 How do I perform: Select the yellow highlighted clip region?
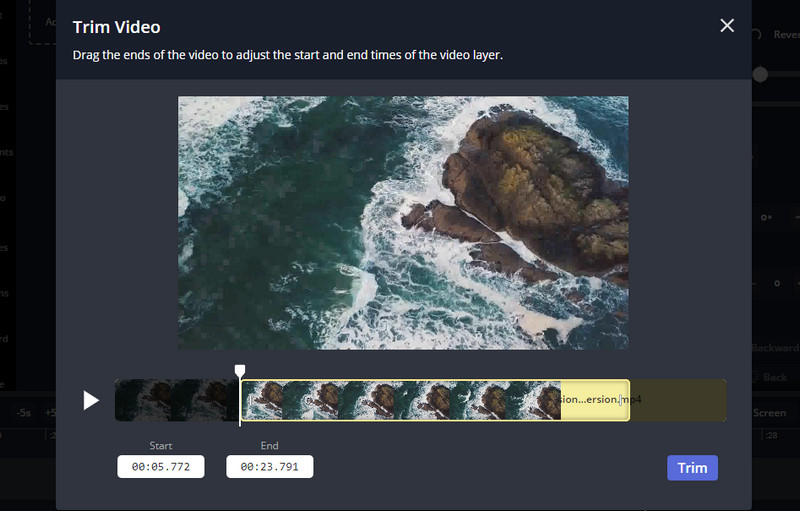(x=400, y=400)
